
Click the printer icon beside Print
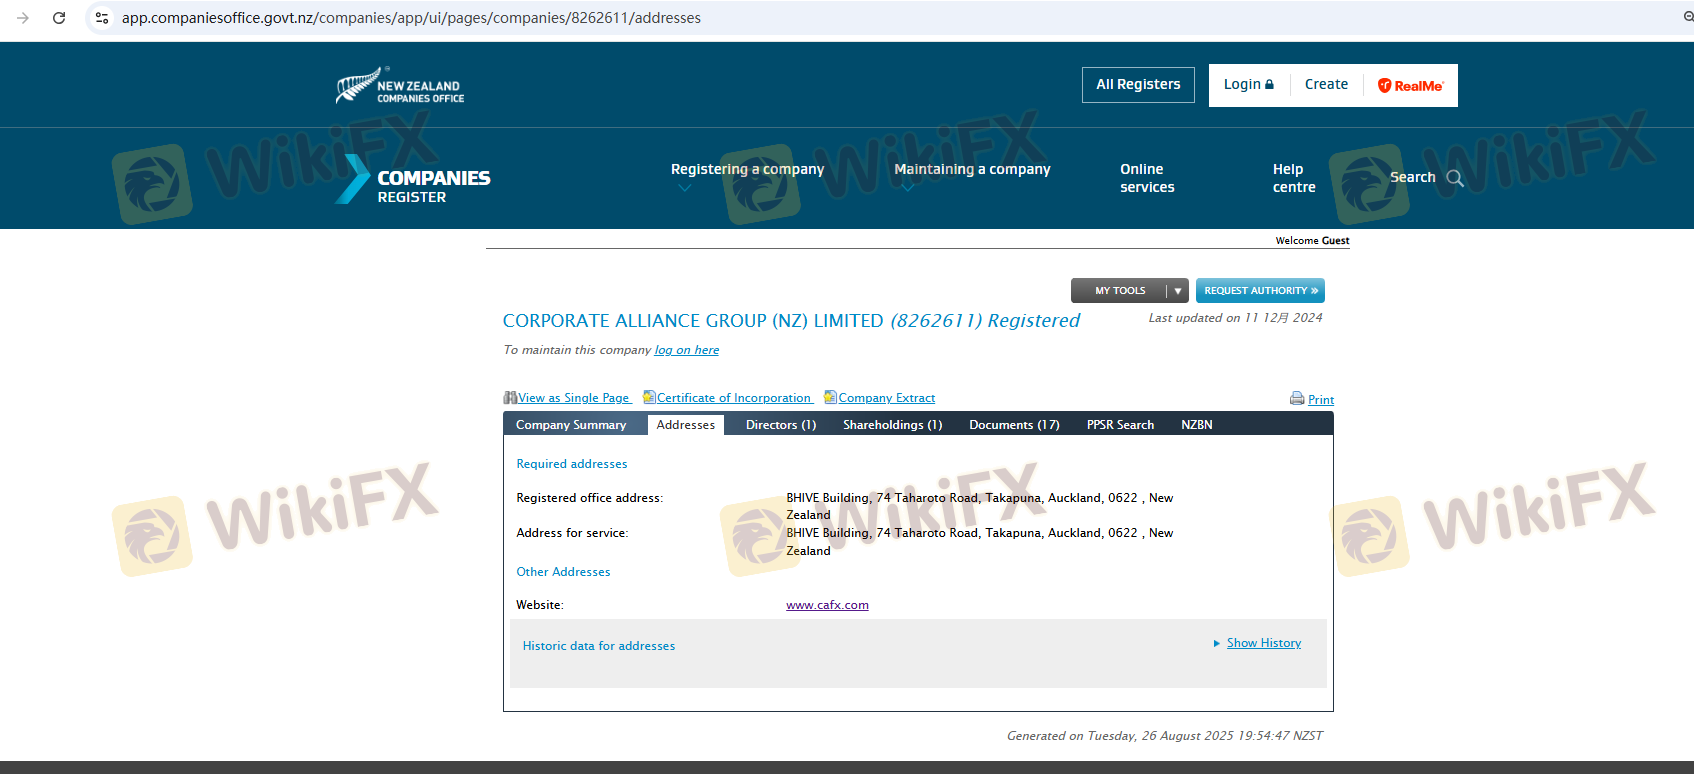(1297, 399)
